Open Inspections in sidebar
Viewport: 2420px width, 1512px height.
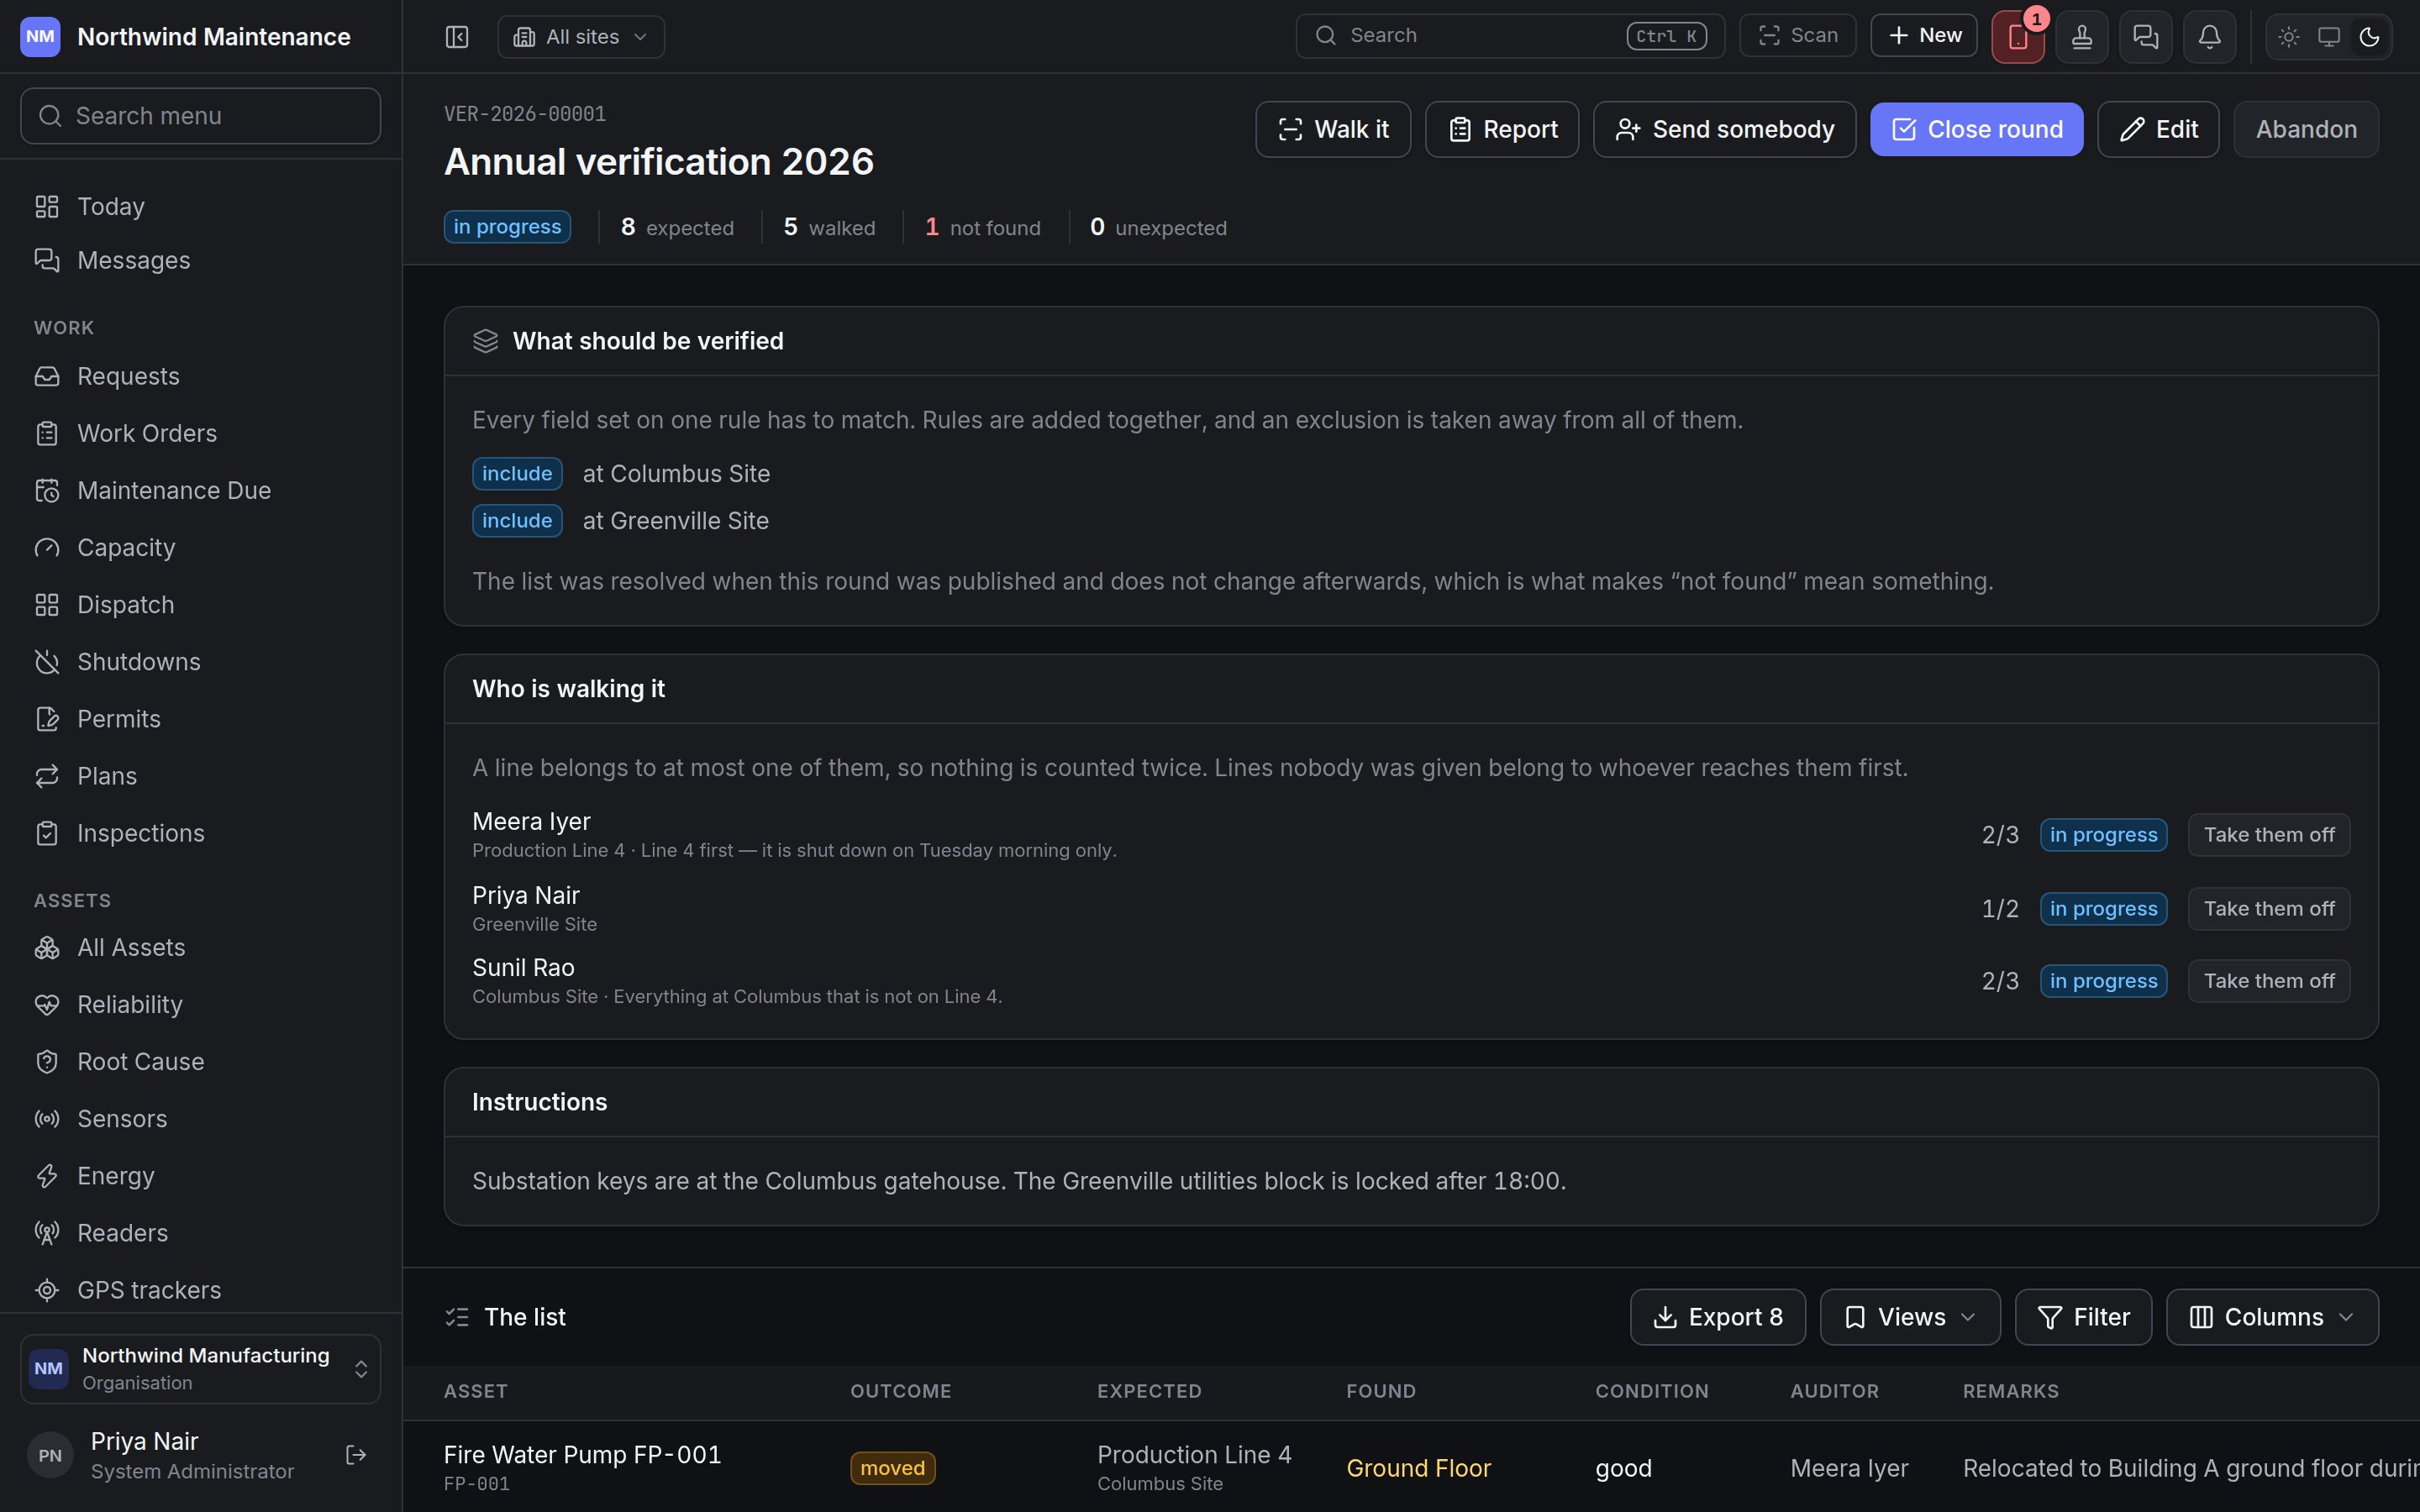click(201, 833)
